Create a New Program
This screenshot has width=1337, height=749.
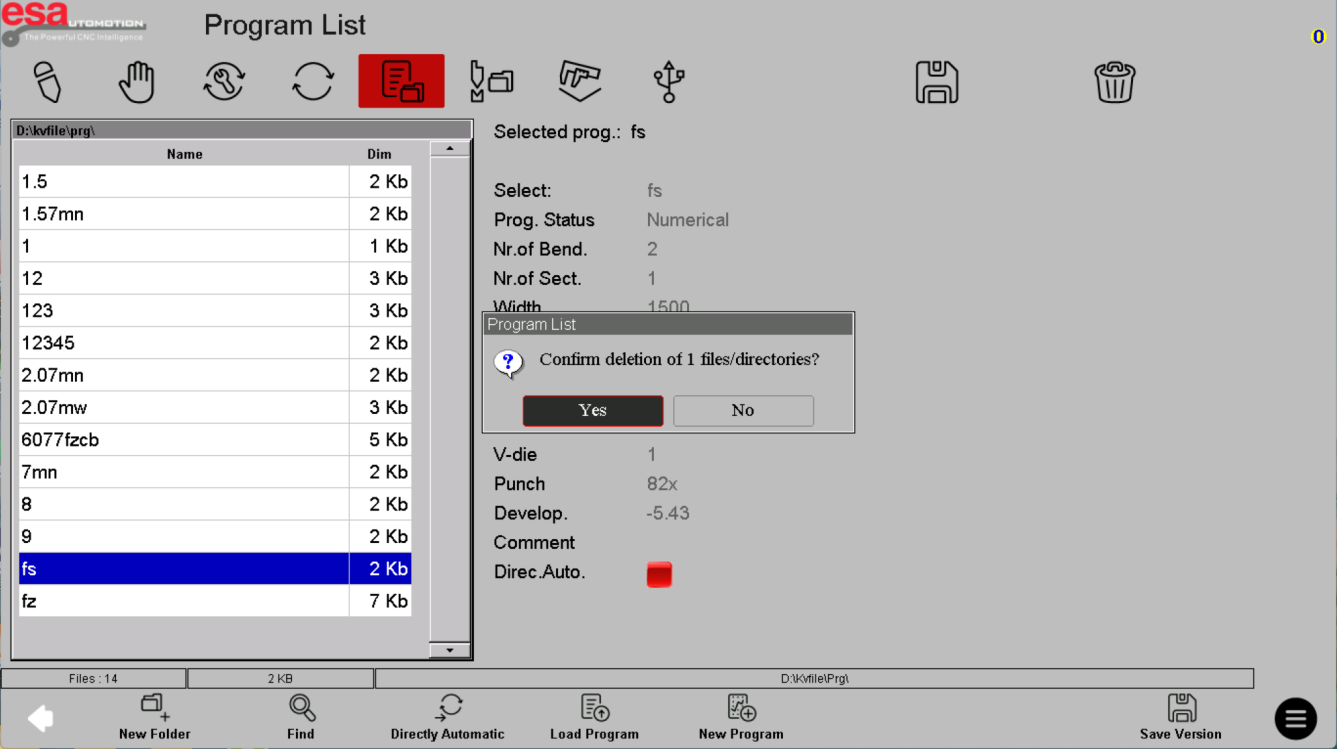point(741,718)
